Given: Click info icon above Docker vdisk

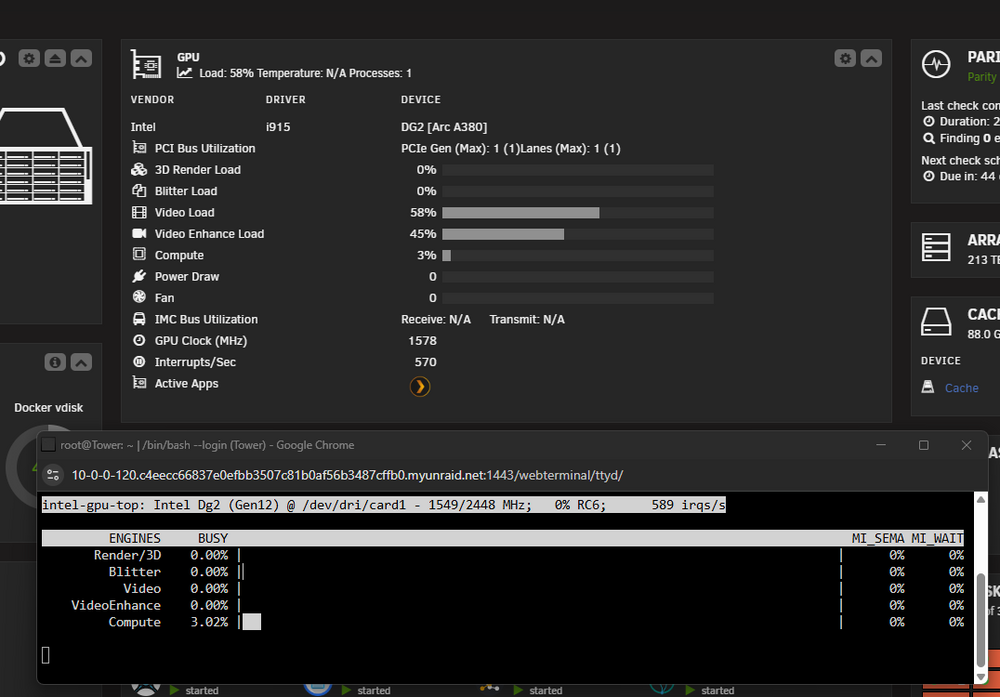Looking at the screenshot, I should click(x=55, y=362).
